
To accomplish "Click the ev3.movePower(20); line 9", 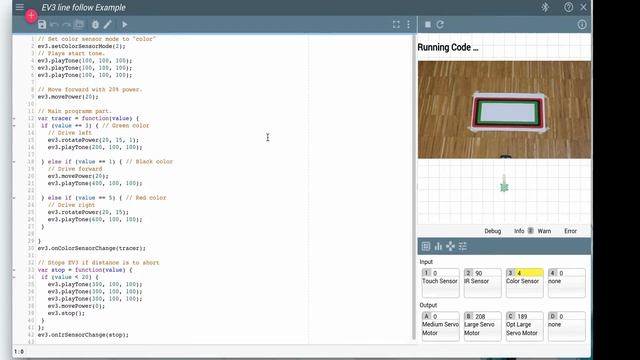I will pos(68,97).
